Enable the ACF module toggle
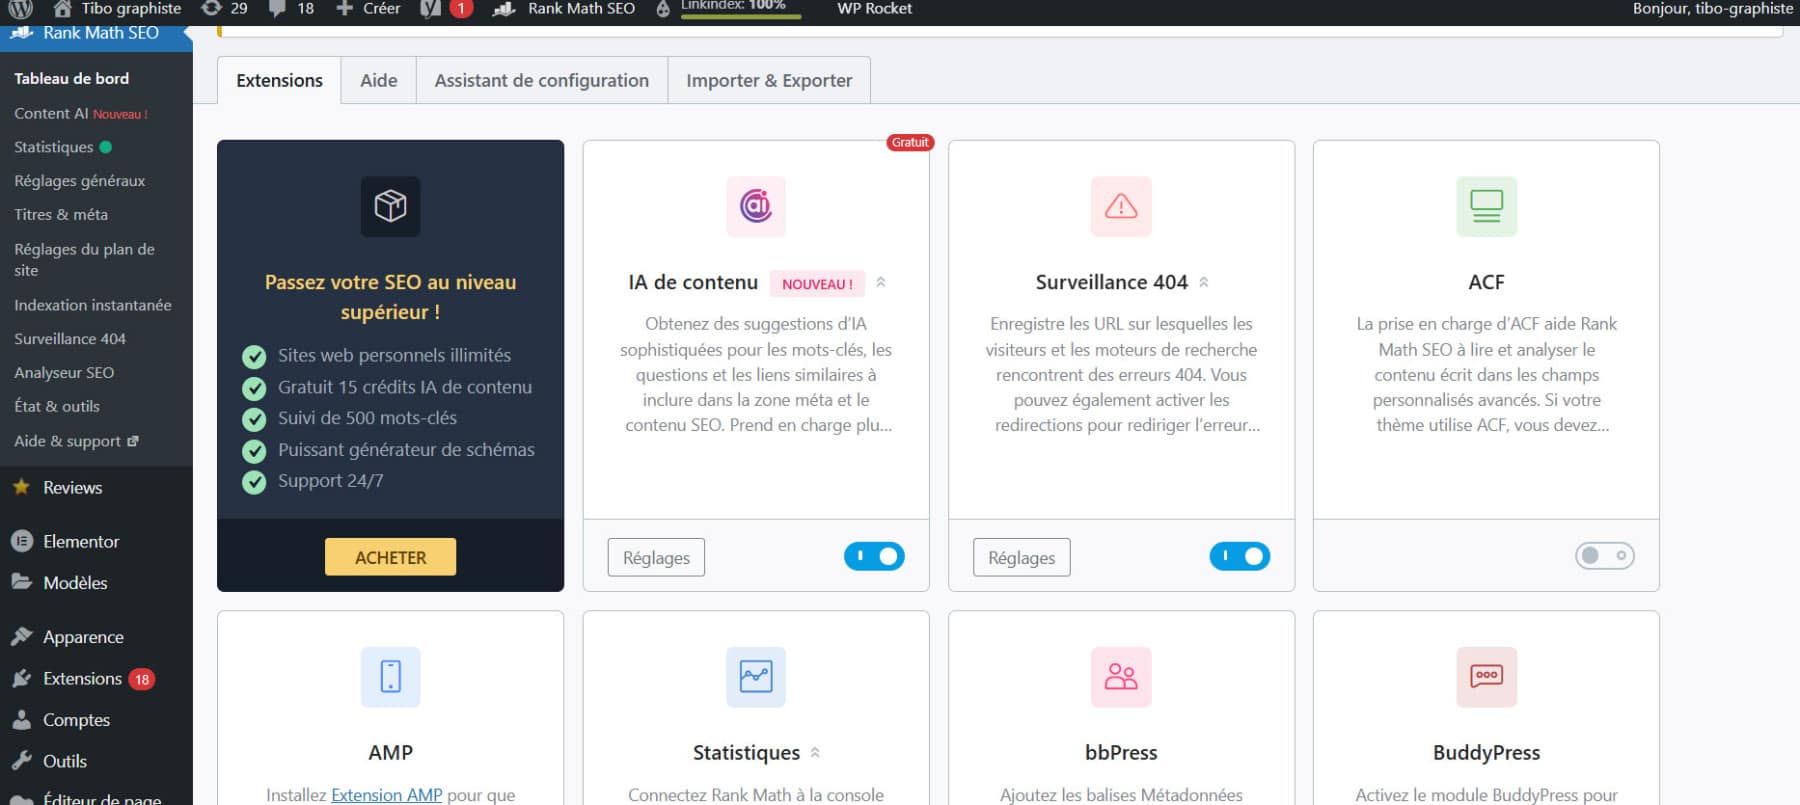Viewport: 1800px width, 805px height. 1604,556
